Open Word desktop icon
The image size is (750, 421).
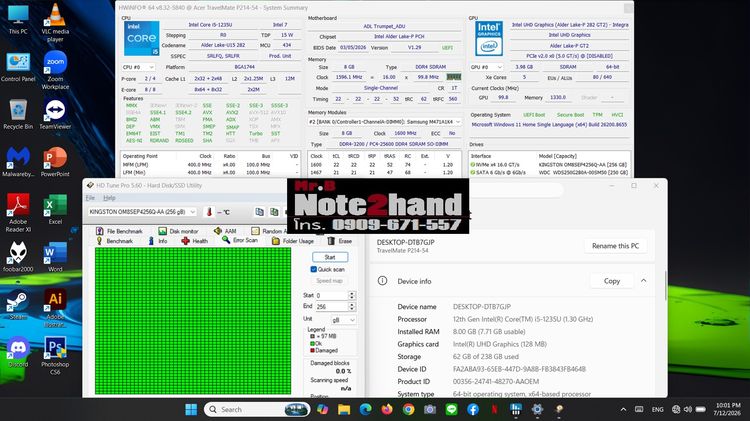[55, 257]
